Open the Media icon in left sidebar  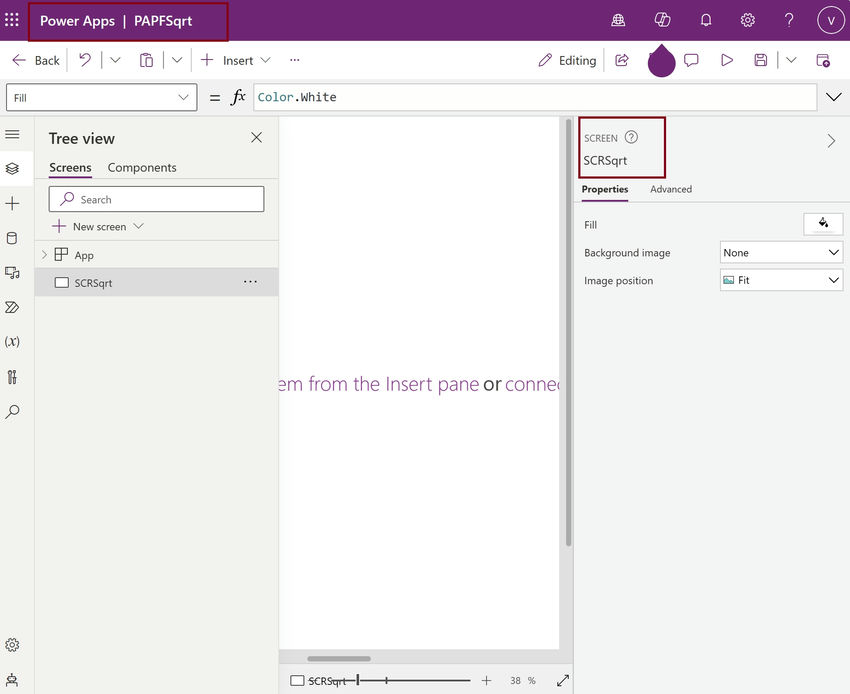[12, 273]
